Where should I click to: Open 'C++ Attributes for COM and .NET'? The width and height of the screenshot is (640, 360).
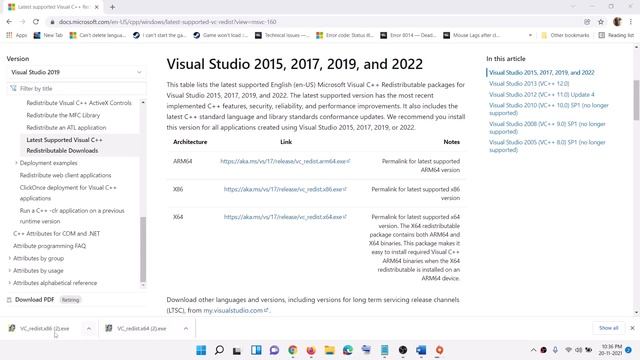56,233
